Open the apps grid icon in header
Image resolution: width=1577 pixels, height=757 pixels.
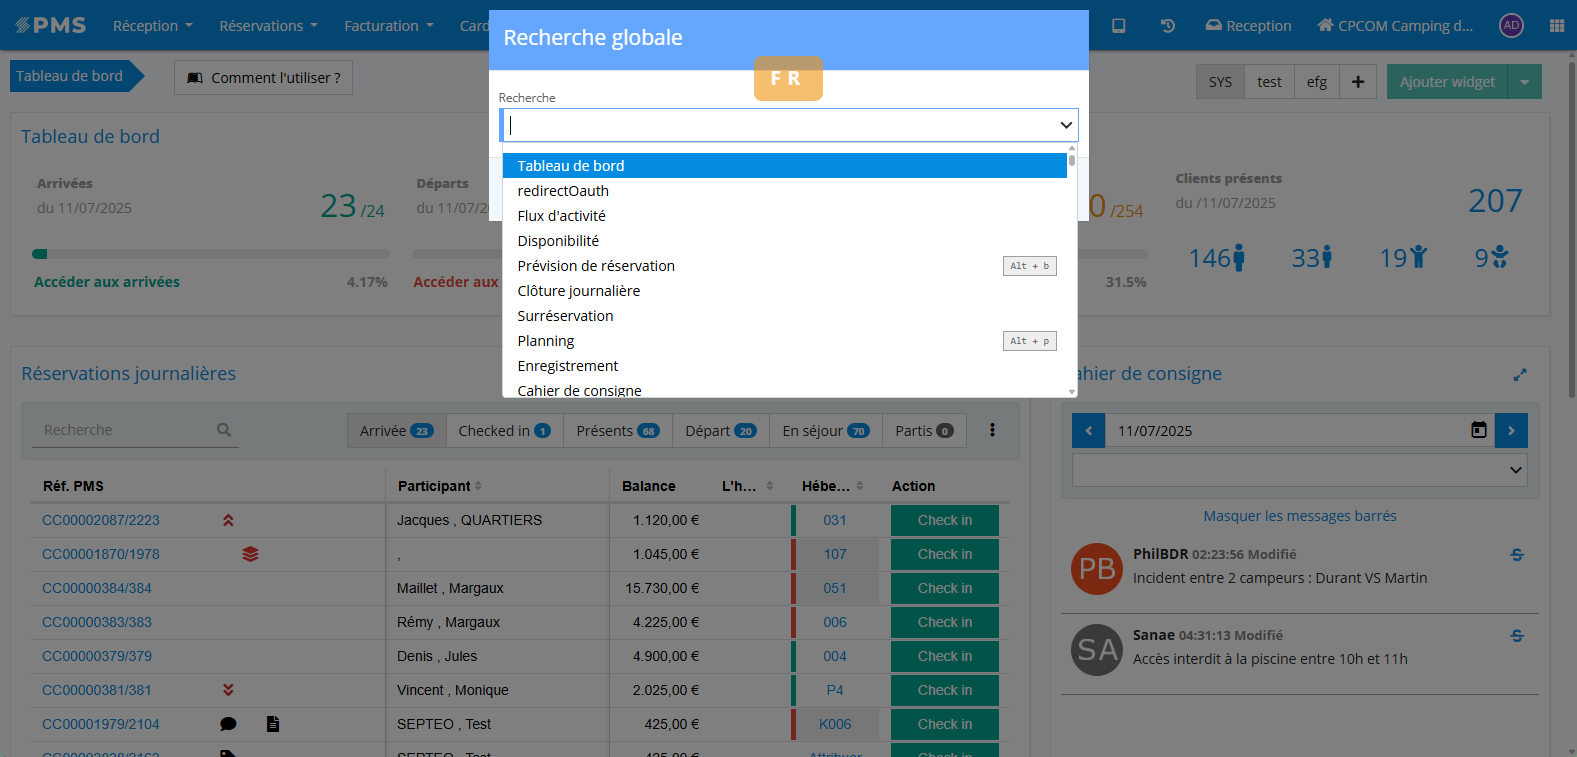pos(1556,26)
